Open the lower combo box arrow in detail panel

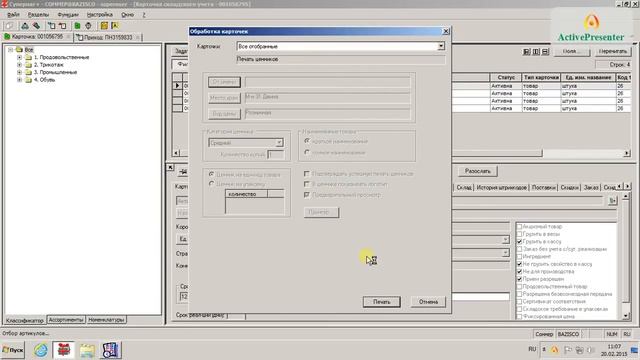[505, 253]
